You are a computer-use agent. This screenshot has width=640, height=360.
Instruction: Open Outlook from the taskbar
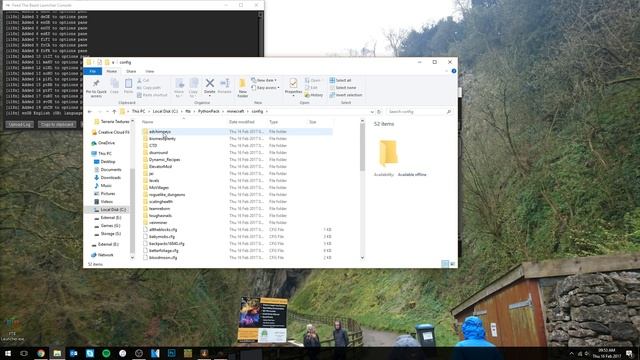click(x=73, y=353)
